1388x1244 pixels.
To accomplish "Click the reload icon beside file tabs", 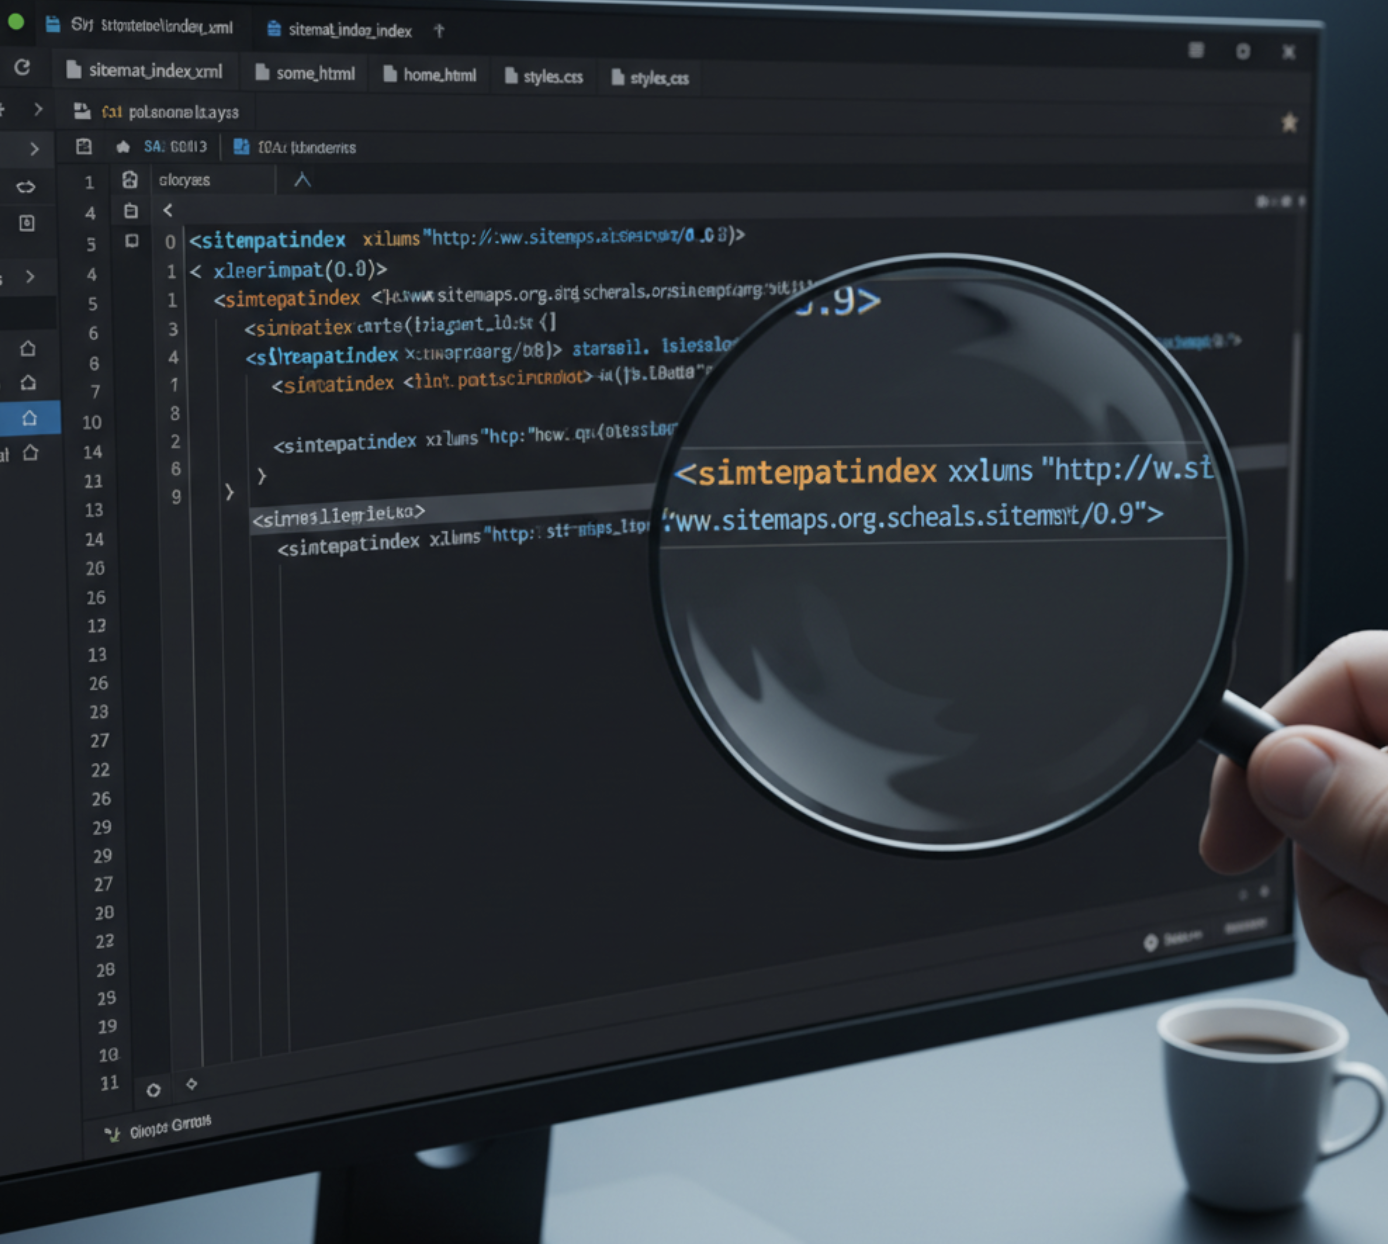I will click(x=22, y=67).
